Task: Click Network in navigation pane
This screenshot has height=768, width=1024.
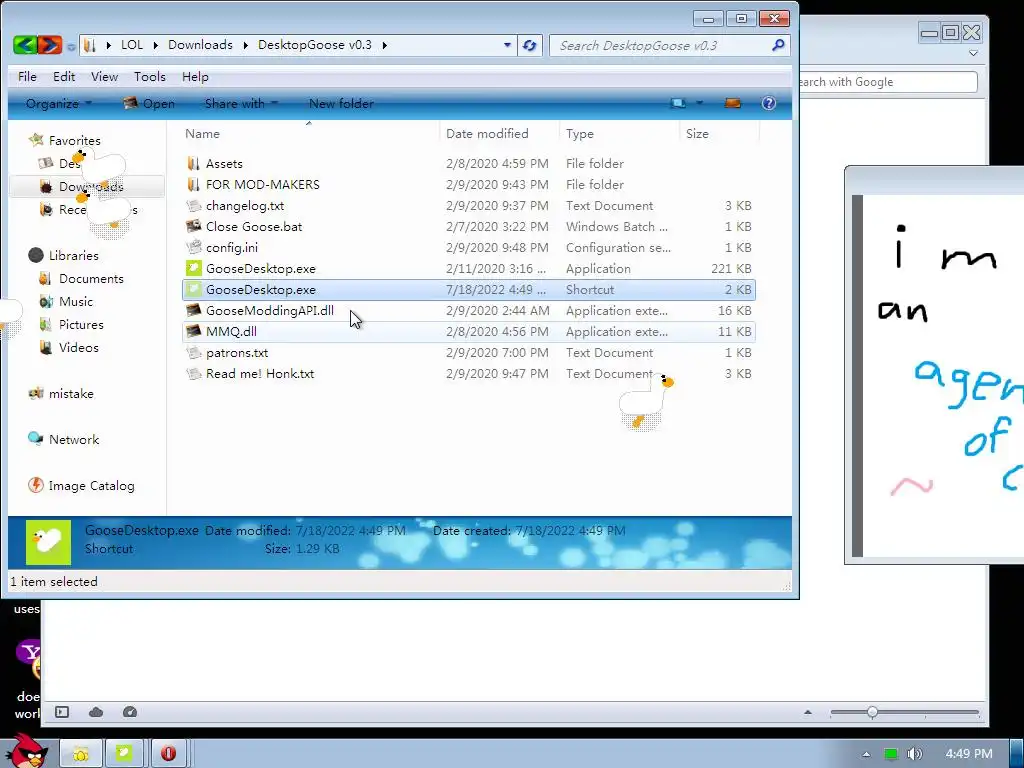Action: (74, 440)
